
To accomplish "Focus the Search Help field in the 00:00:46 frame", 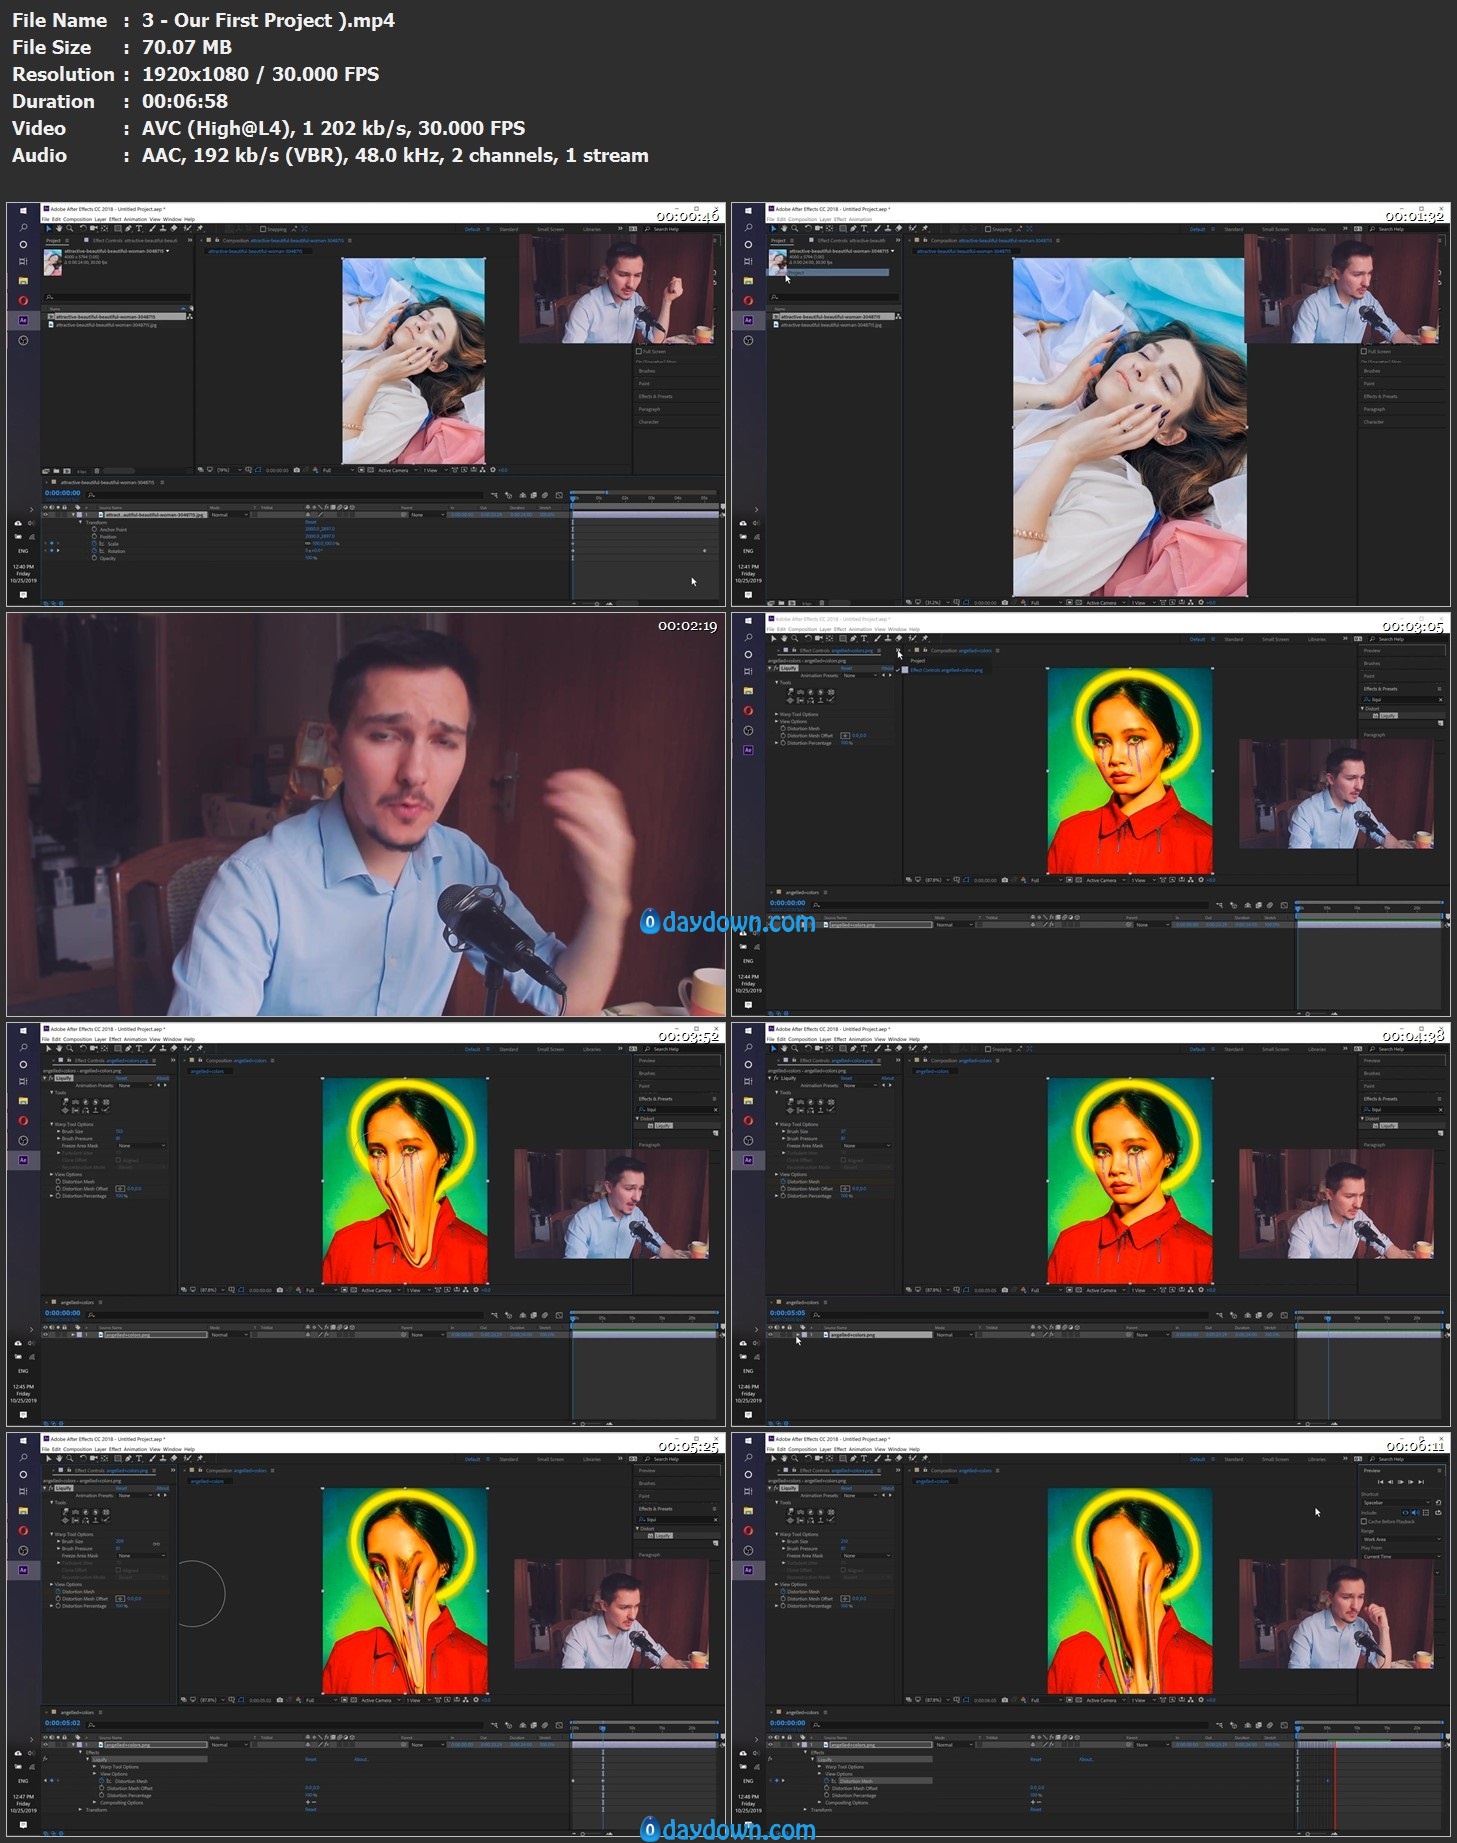I will (x=683, y=229).
